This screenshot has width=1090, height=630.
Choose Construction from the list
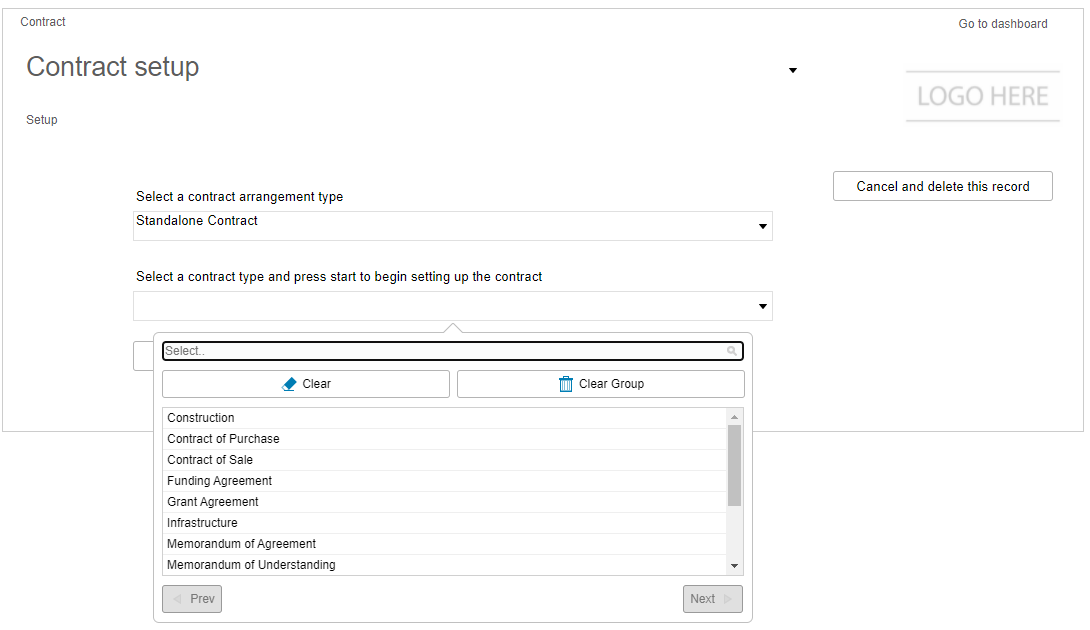pos(444,418)
